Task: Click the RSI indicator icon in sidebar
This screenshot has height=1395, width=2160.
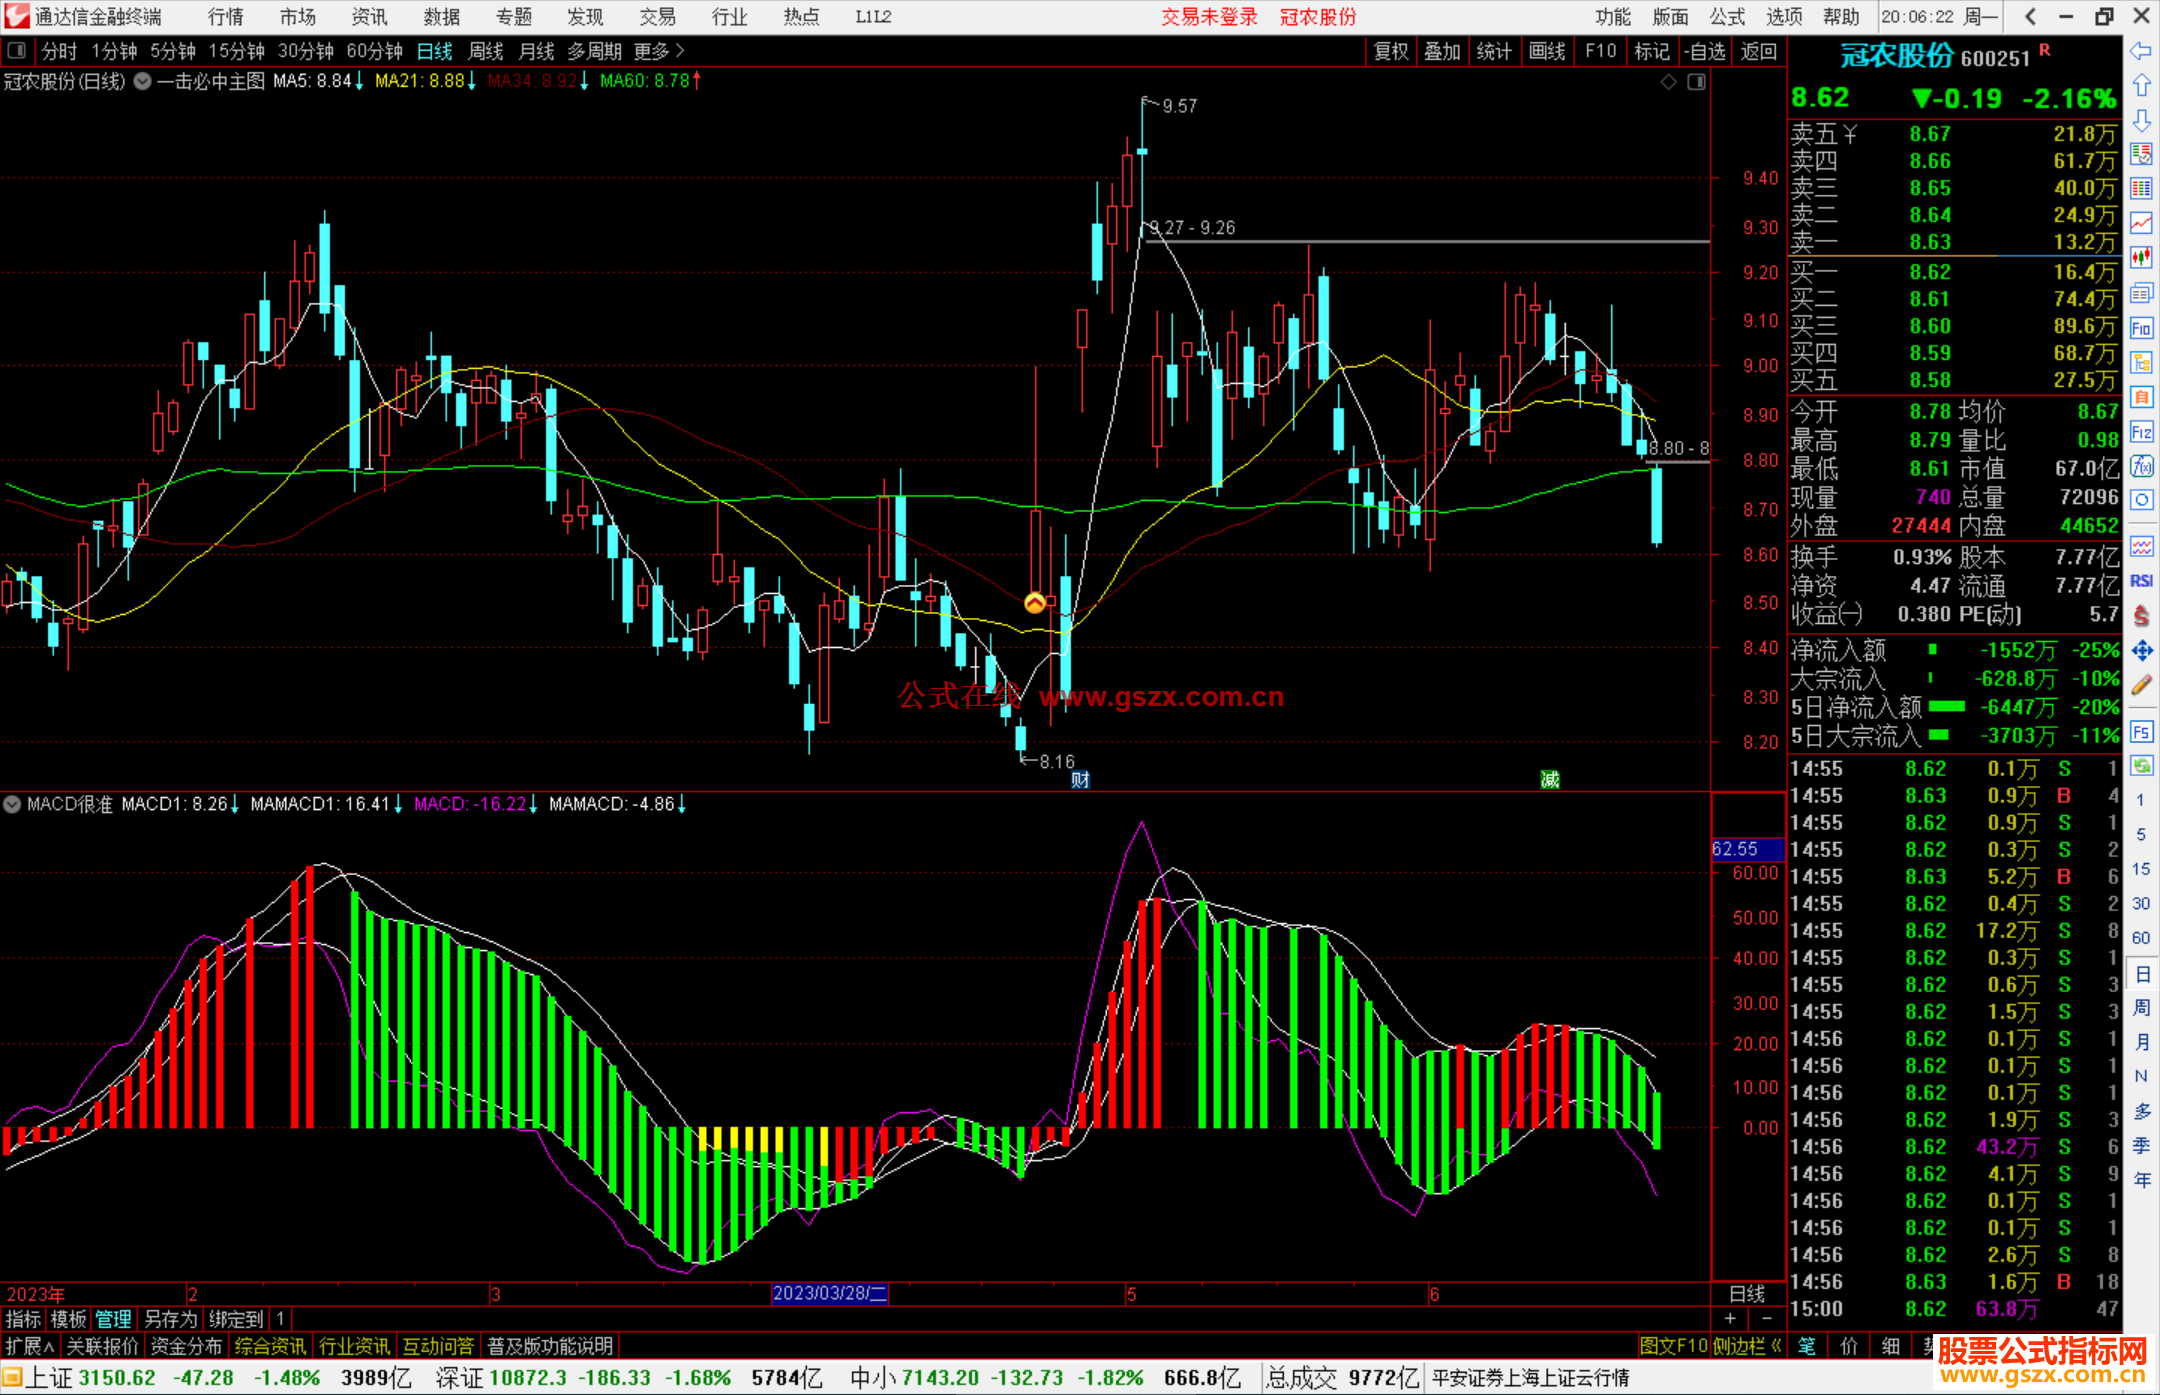Action: click(x=2141, y=581)
